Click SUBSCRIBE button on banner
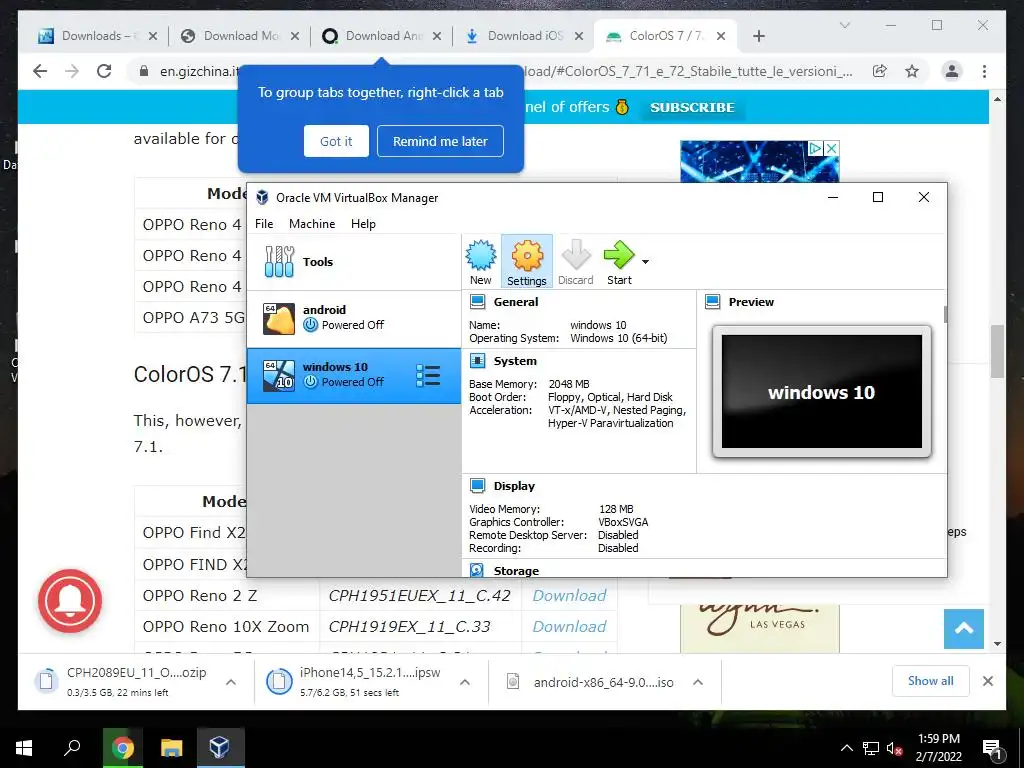This screenshot has width=1024, height=768. [692, 107]
